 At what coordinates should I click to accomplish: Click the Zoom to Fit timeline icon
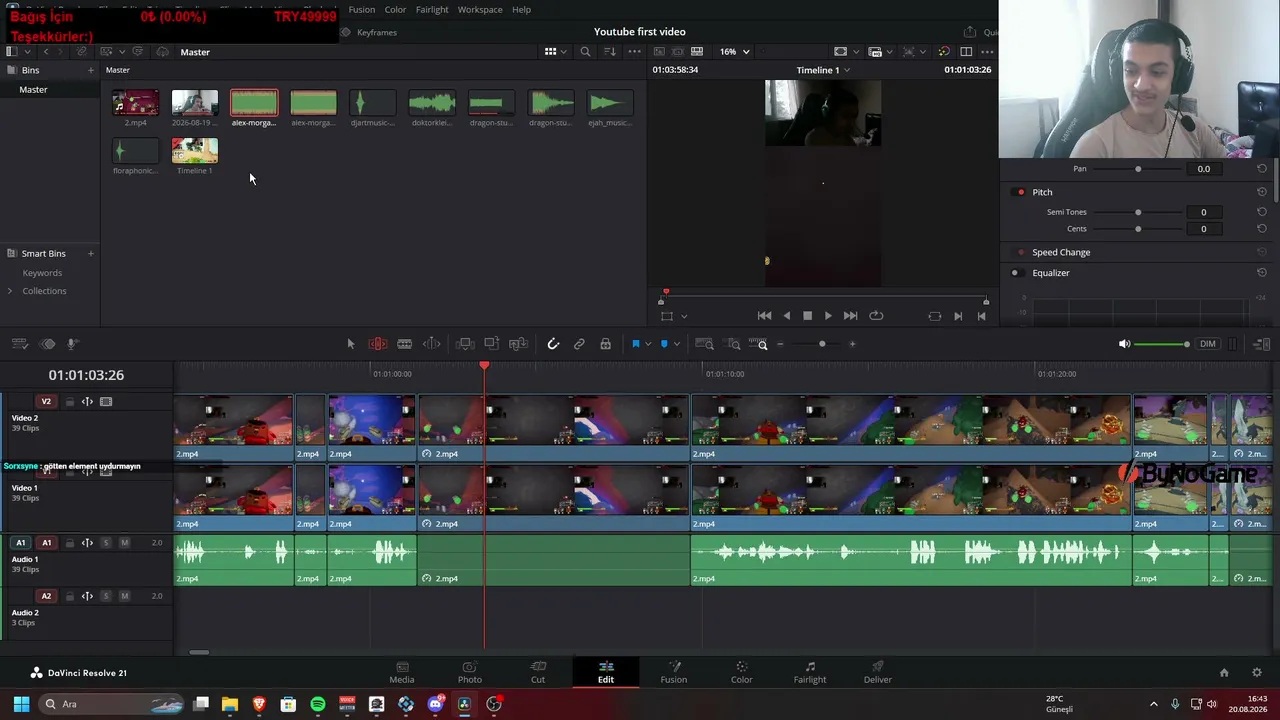pos(705,344)
